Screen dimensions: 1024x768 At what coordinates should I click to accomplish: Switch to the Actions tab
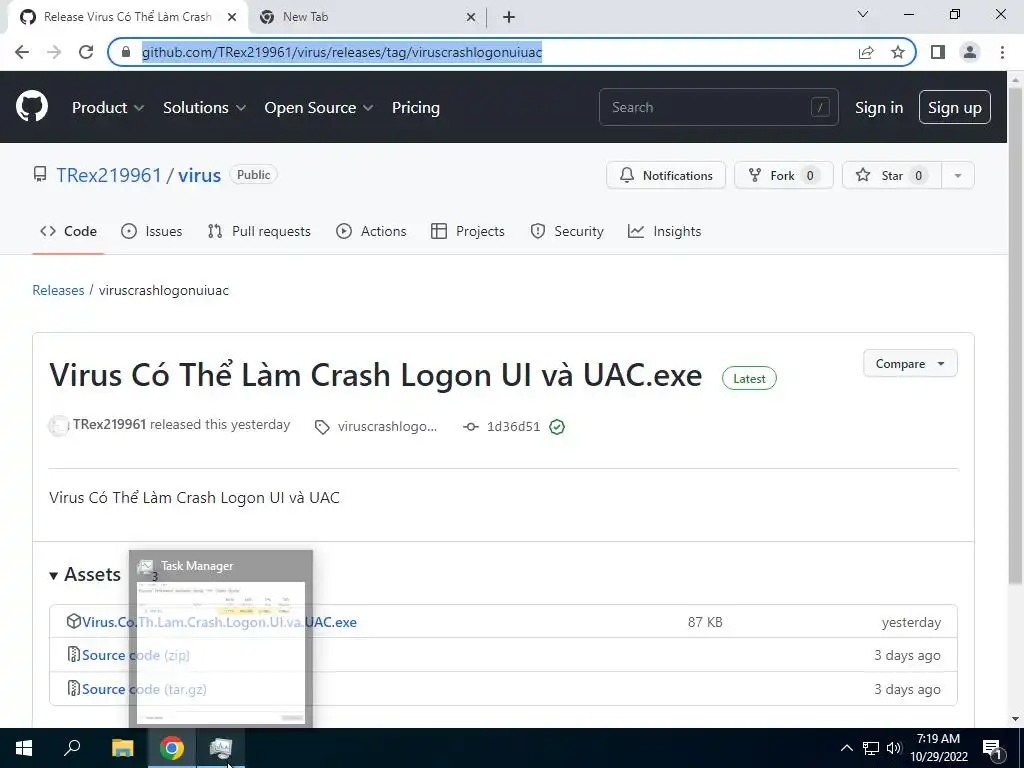[x=371, y=231]
